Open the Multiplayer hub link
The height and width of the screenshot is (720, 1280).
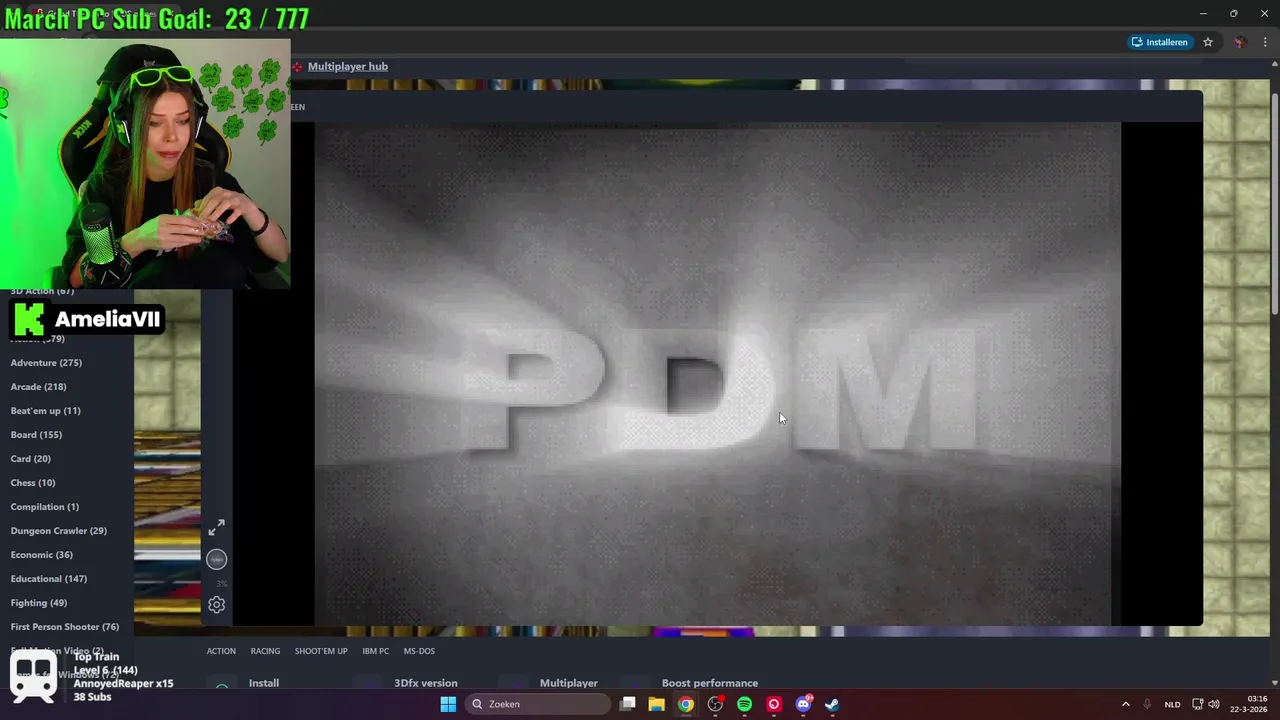[x=348, y=66]
